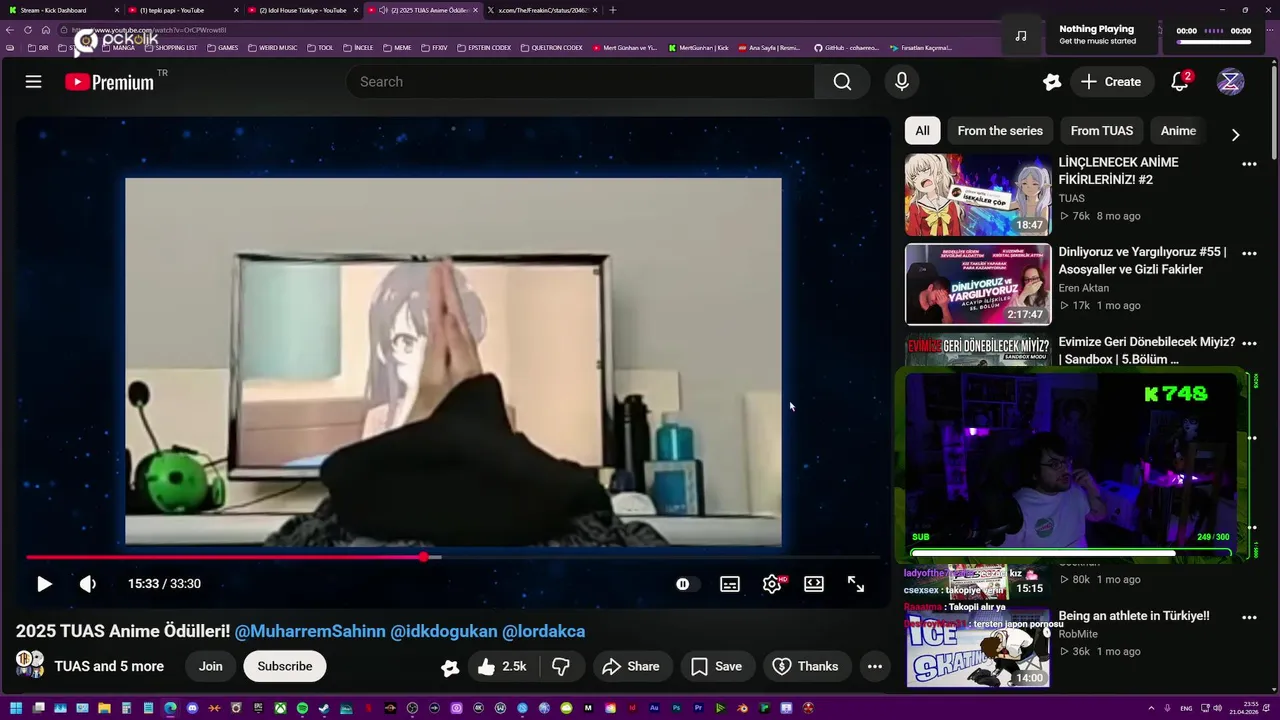Screen dimensions: 1280x720
Task: Like the video with 2.5k likes
Action: coord(502,666)
